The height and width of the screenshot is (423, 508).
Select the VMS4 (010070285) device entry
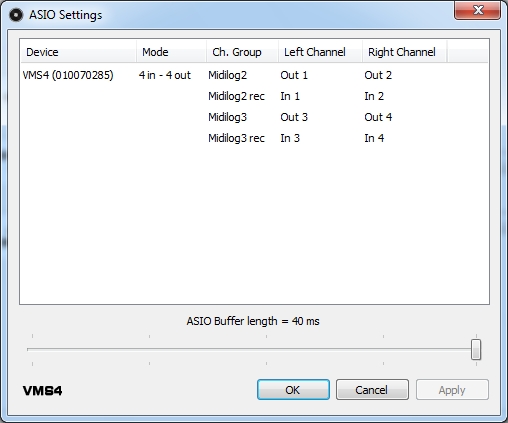coord(68,75)
